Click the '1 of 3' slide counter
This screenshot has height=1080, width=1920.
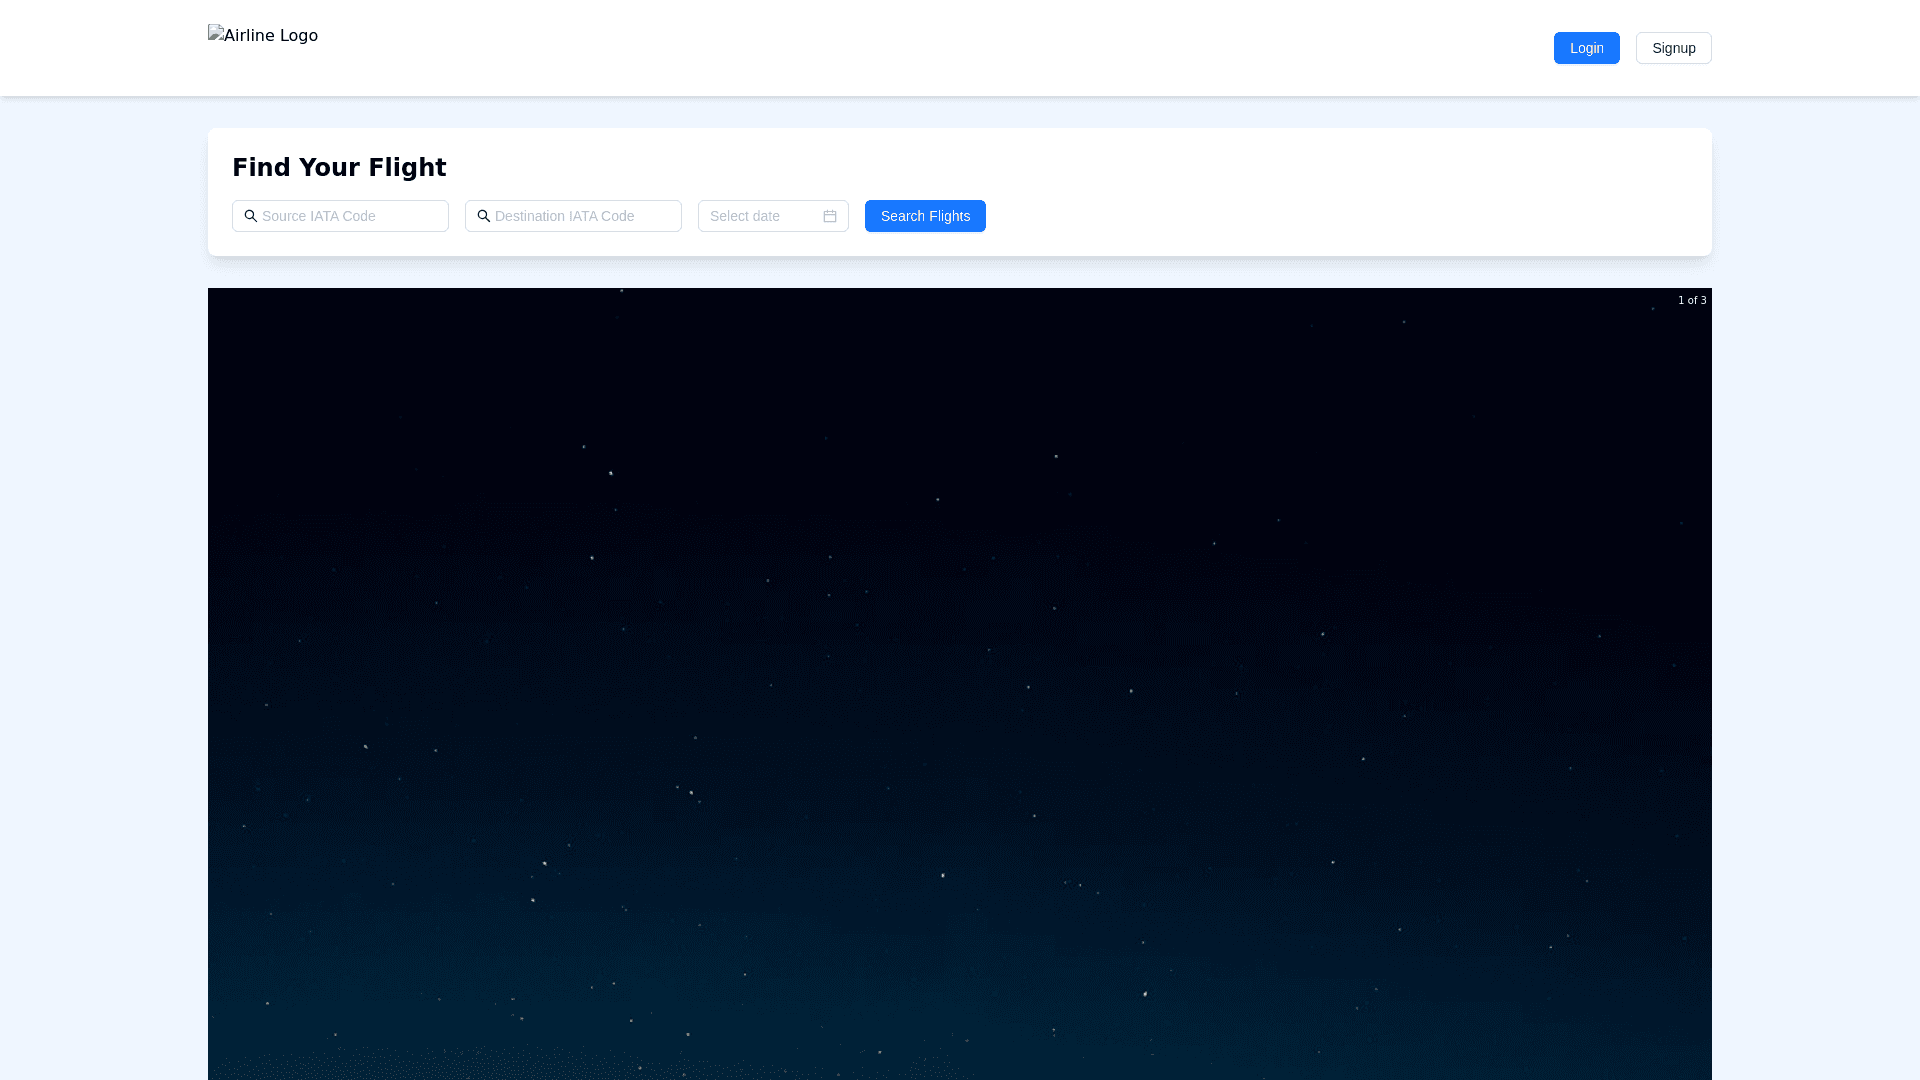point(1692,300)
